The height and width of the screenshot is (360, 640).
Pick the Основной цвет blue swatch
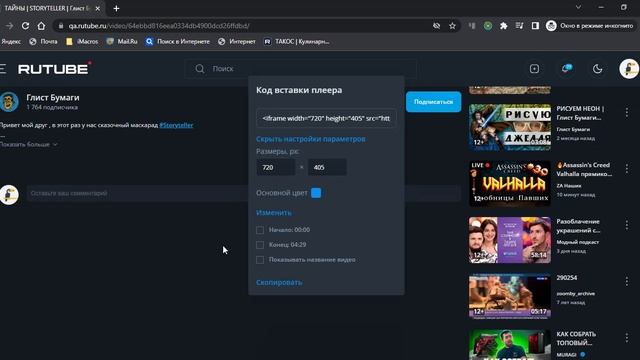(316, 193)
